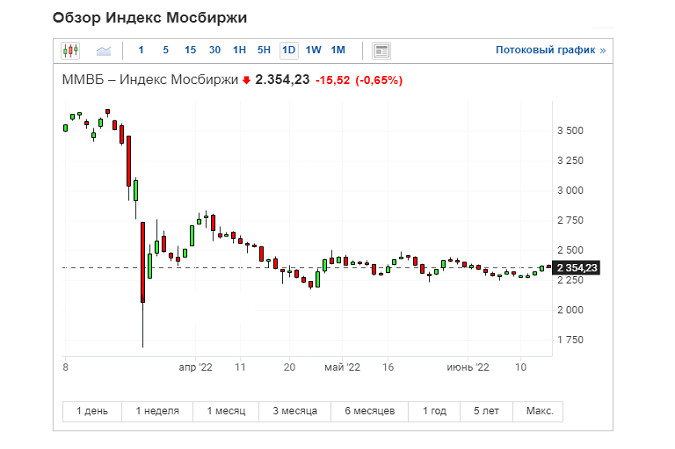The image size is (675, 449).
Task: Set the 1-minute interval
Action: coord(141,50)
